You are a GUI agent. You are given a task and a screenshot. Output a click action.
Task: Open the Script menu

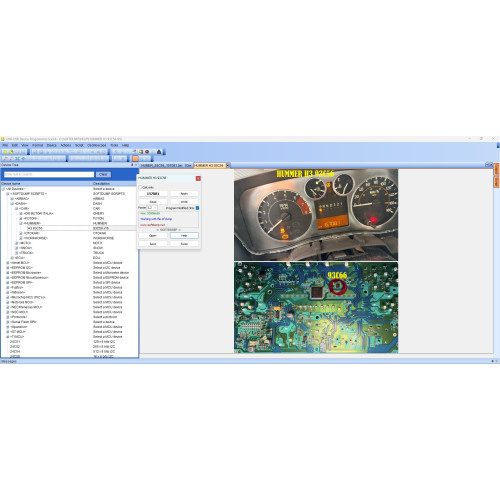point(79,145)
